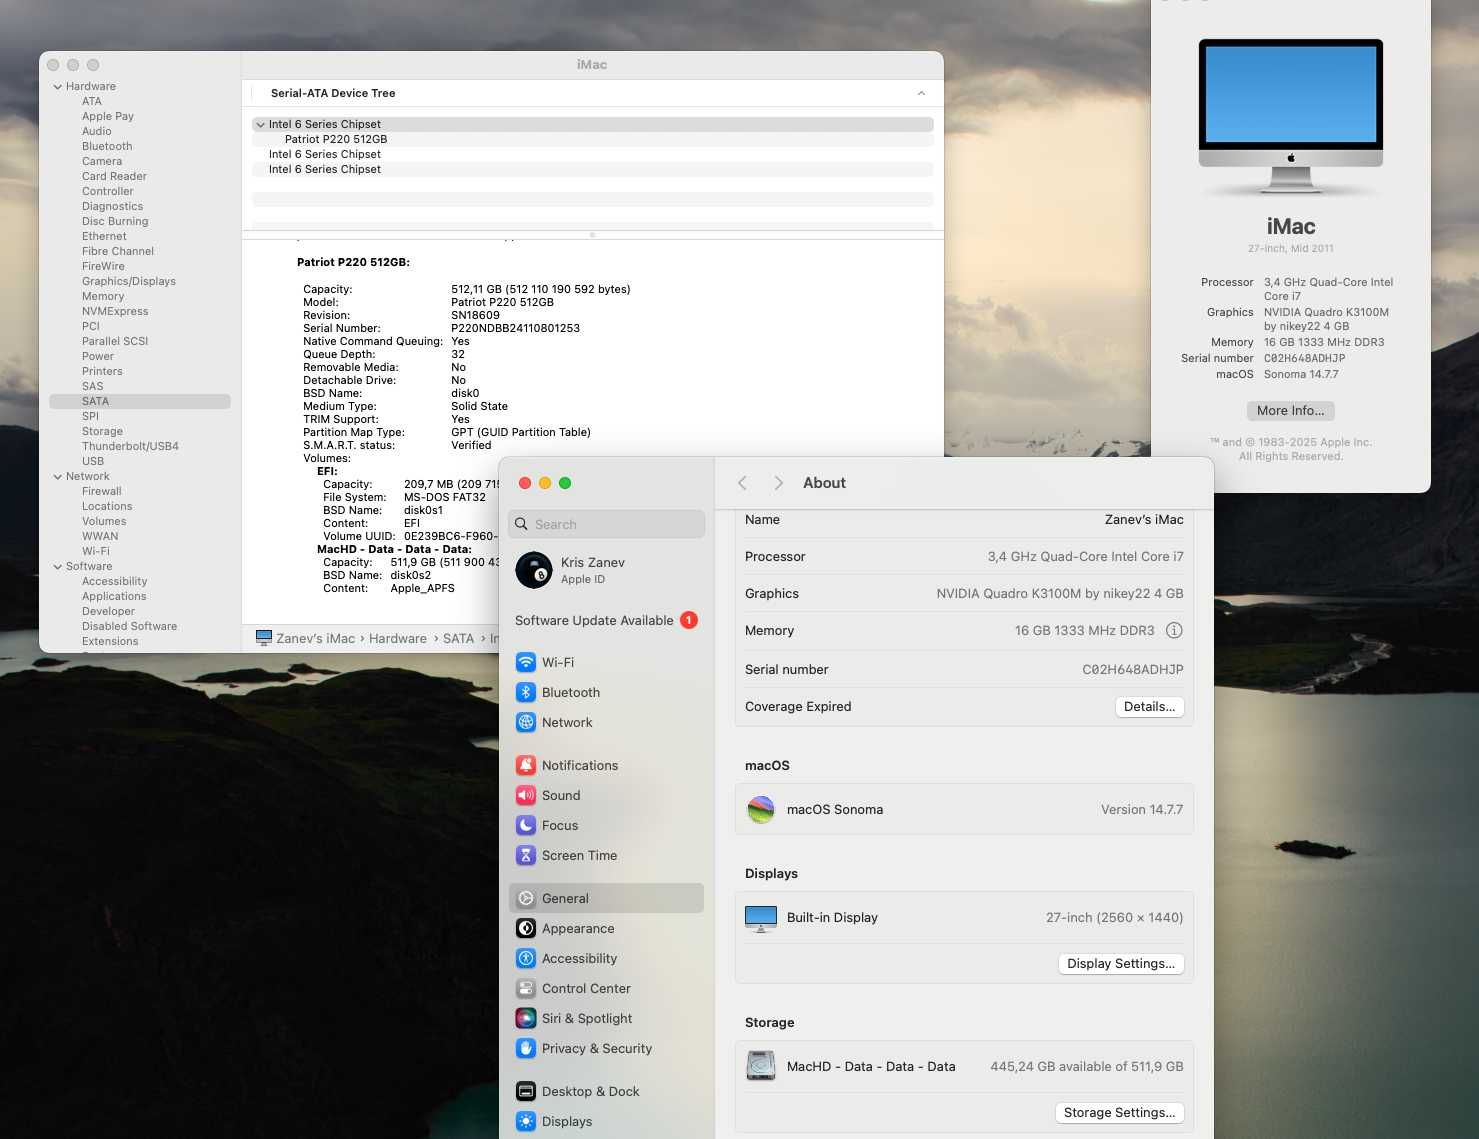
Task: Click Kris Zanev profile avatar
Action: coord(534,570)
